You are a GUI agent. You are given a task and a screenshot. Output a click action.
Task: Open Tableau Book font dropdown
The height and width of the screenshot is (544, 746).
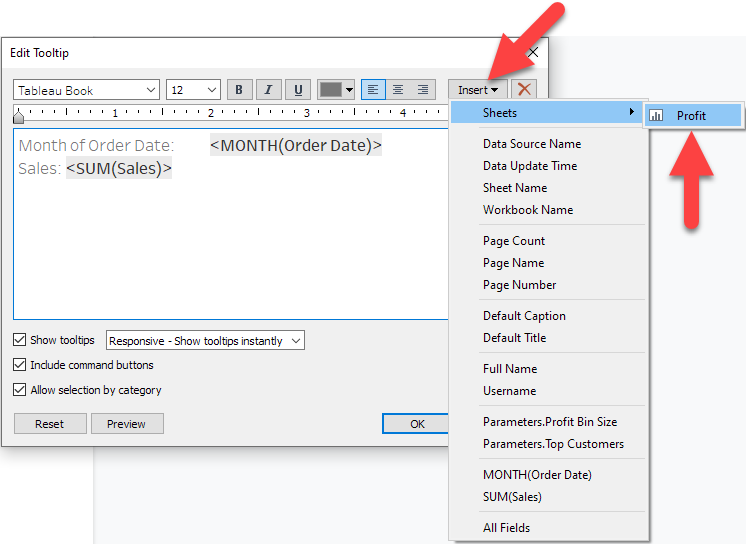click(x=87, y=90)
